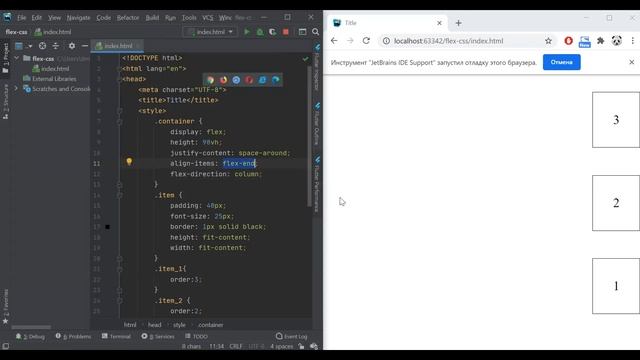Image resolution: width=640 pixels, height=360 pixels.
Task: Click the green inspection checkmark in the editor
Action: (305, 59)
